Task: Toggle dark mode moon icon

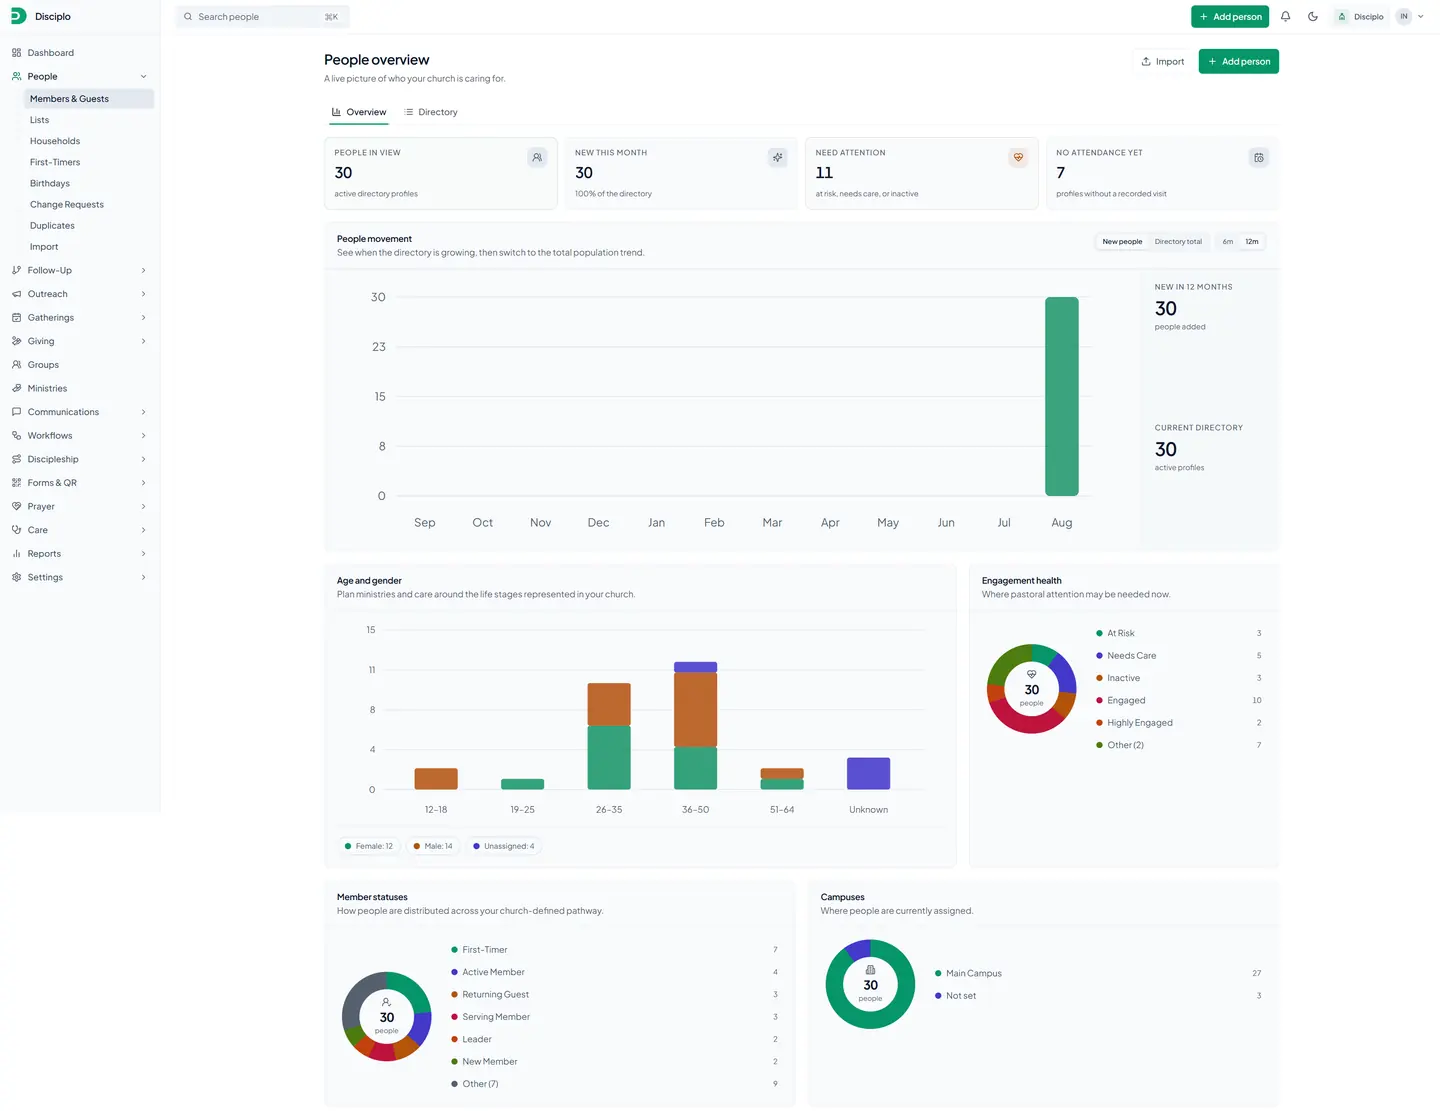Action: (1313, 16)
